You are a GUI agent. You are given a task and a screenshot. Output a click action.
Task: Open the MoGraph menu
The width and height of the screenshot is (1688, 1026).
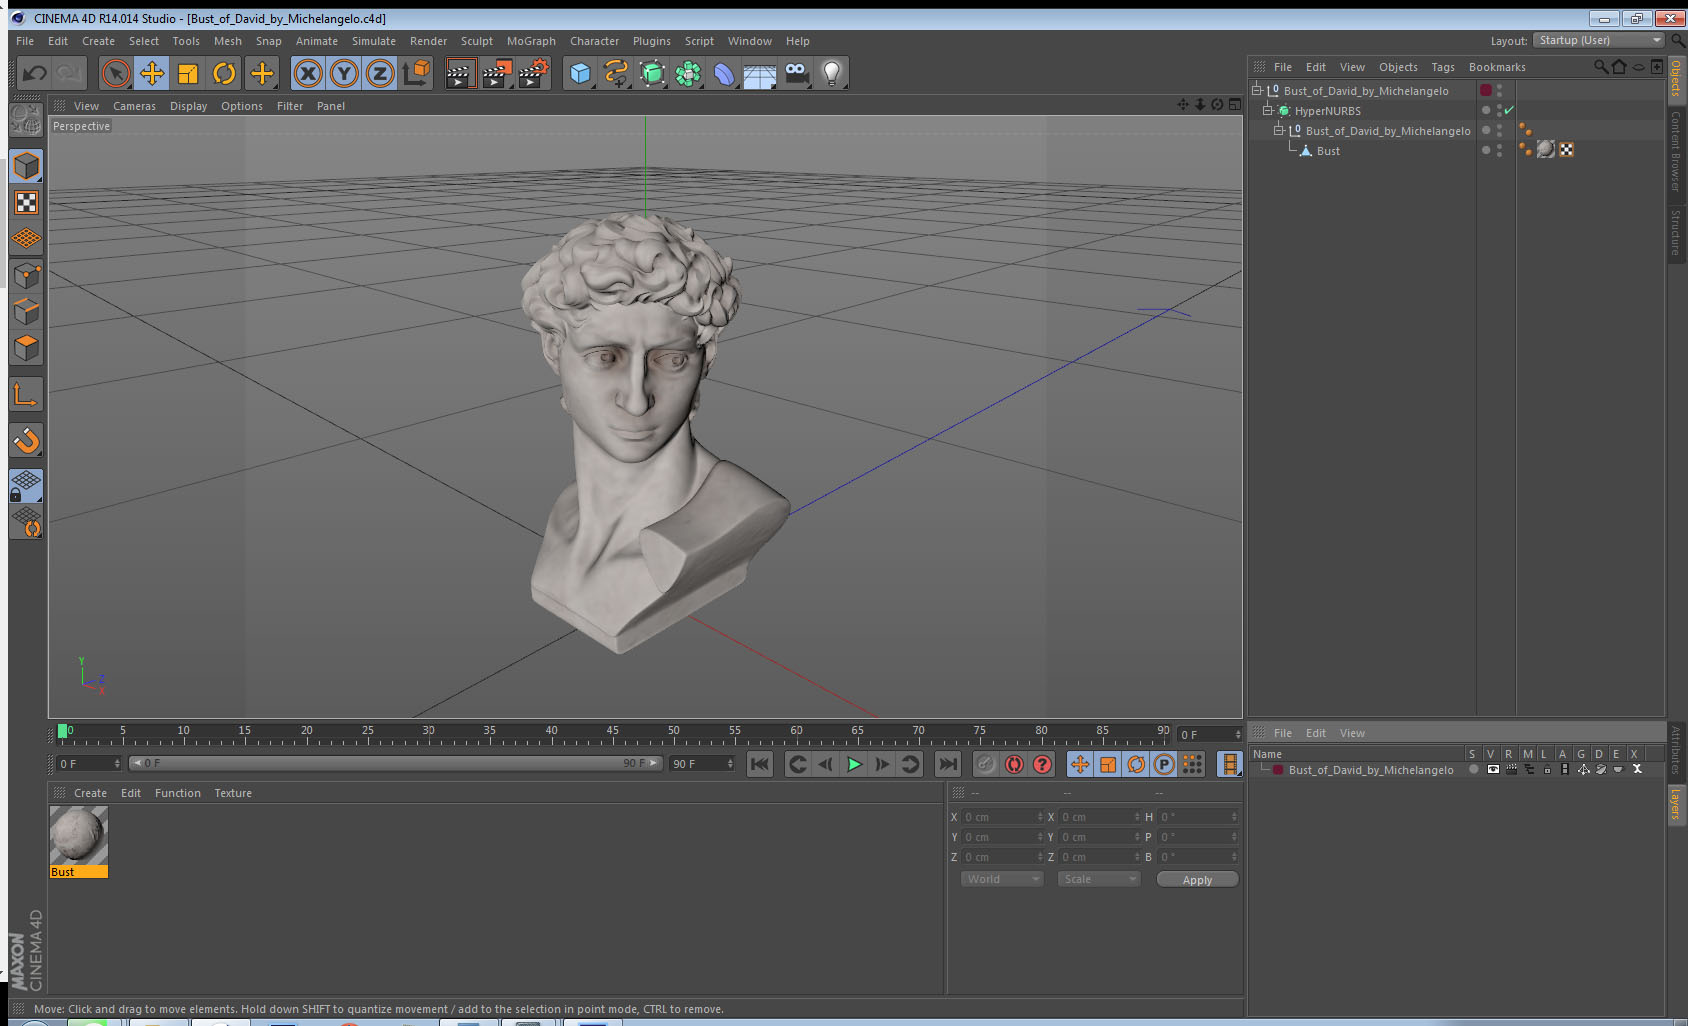(x=531, y=41)
